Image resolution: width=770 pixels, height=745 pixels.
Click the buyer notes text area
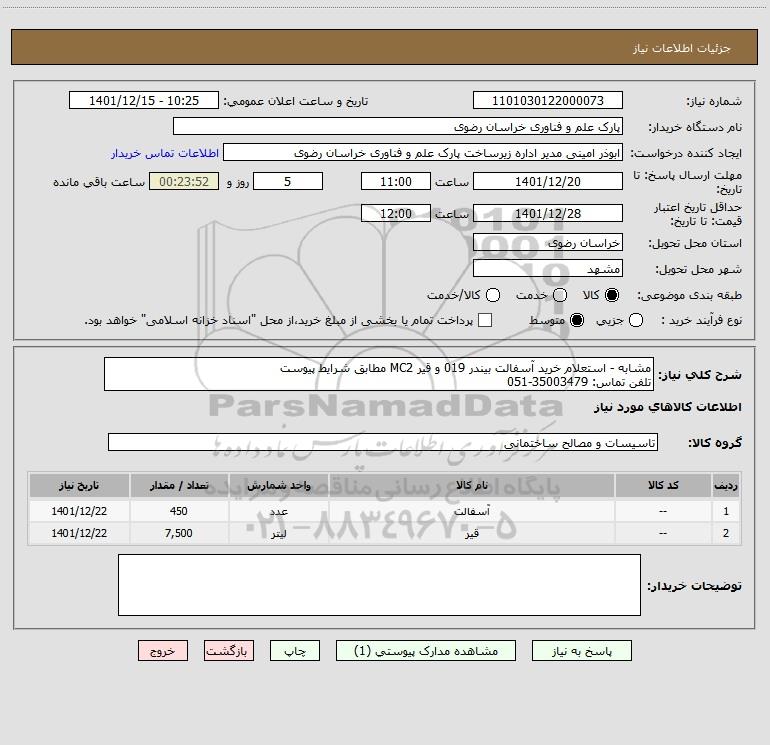coord(380,584)
